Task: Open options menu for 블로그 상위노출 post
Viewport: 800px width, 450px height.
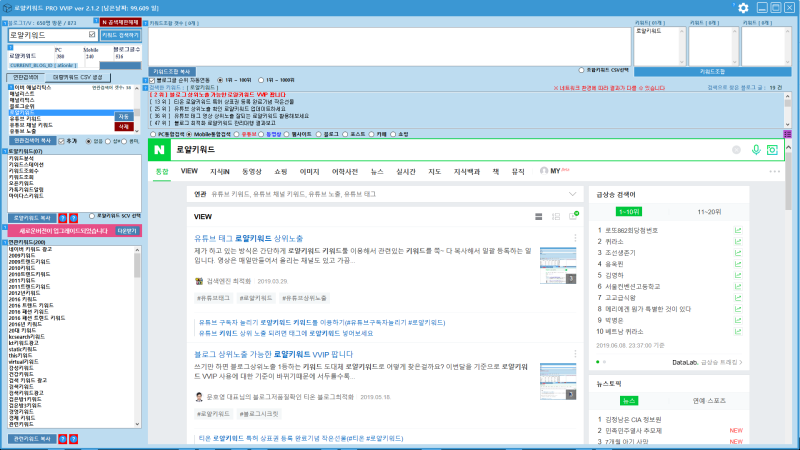Action: pos(575,354)
